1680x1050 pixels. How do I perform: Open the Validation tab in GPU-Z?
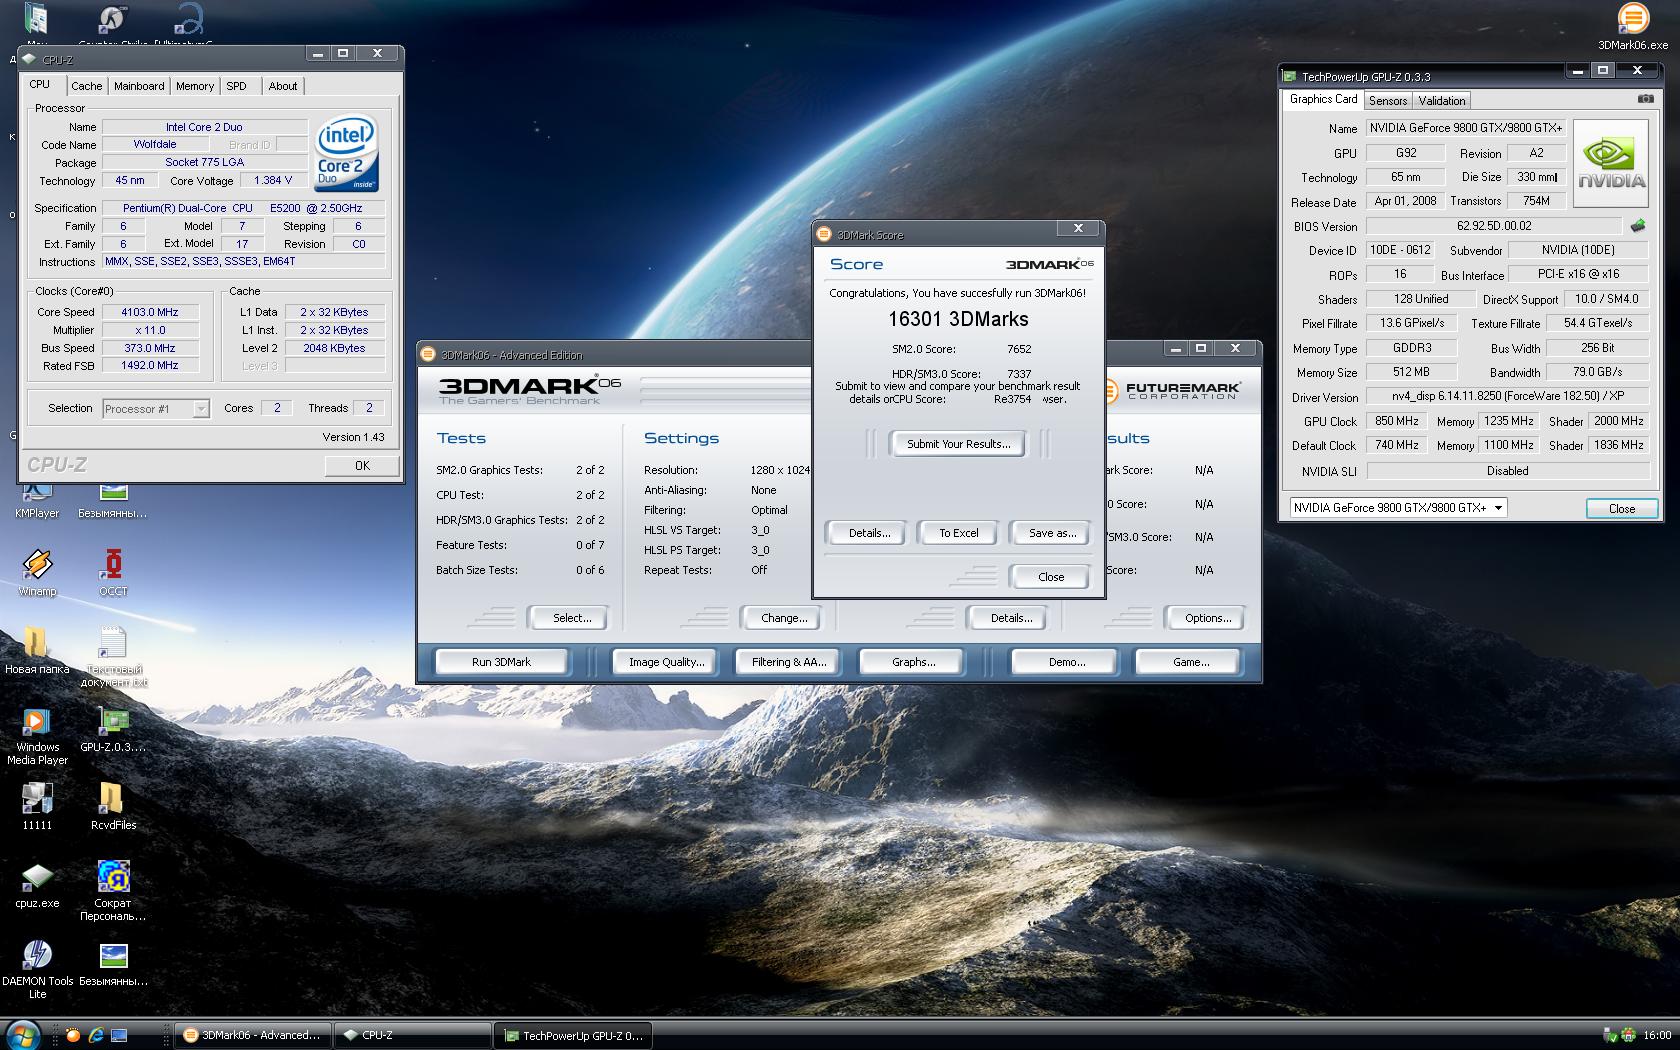tap(1442, 100)
